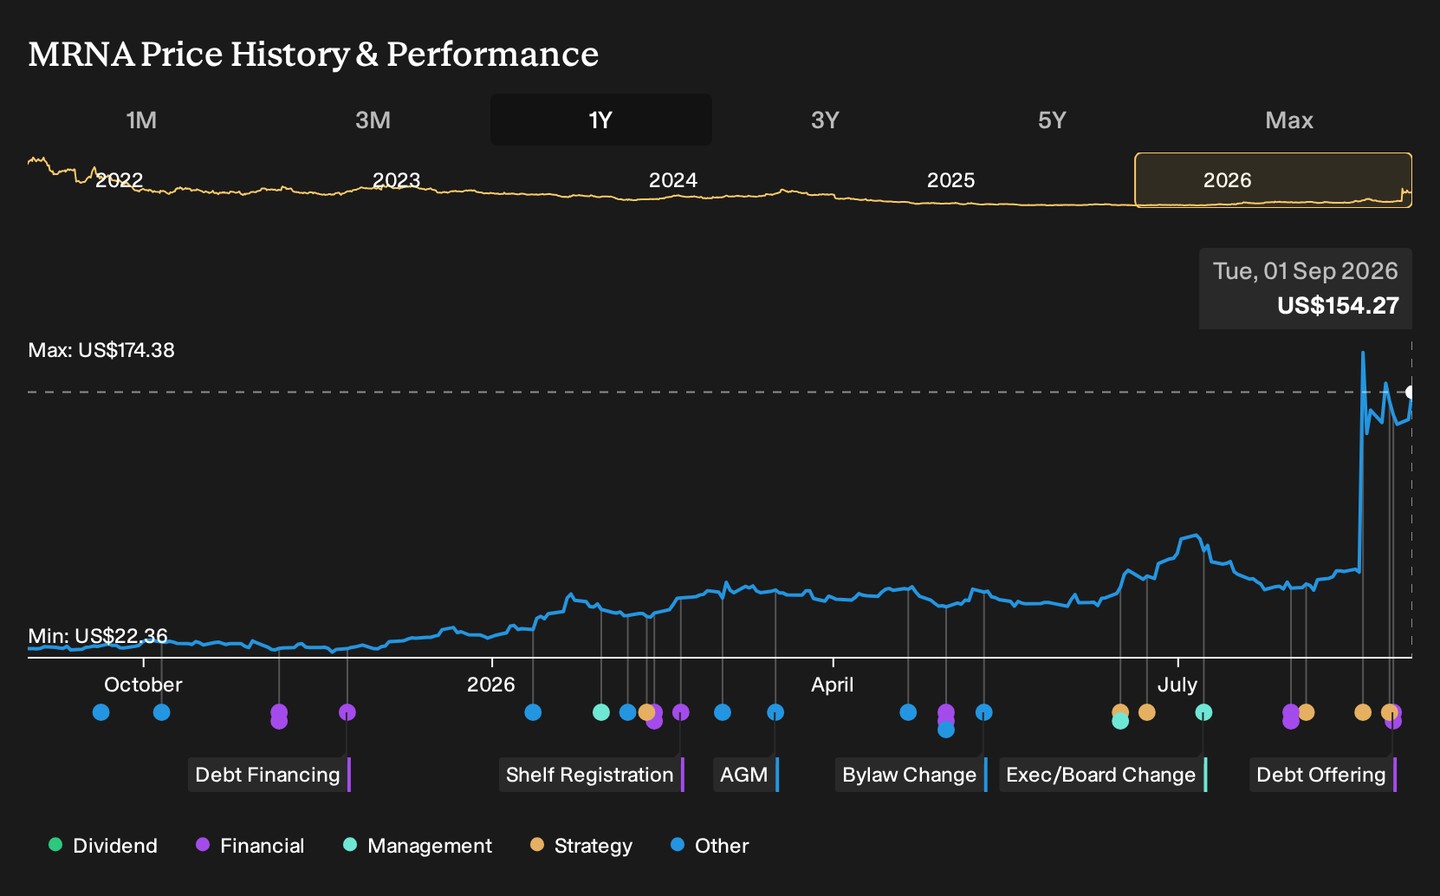Click the white current-price dot on chart

click(x=1410, y=392)
